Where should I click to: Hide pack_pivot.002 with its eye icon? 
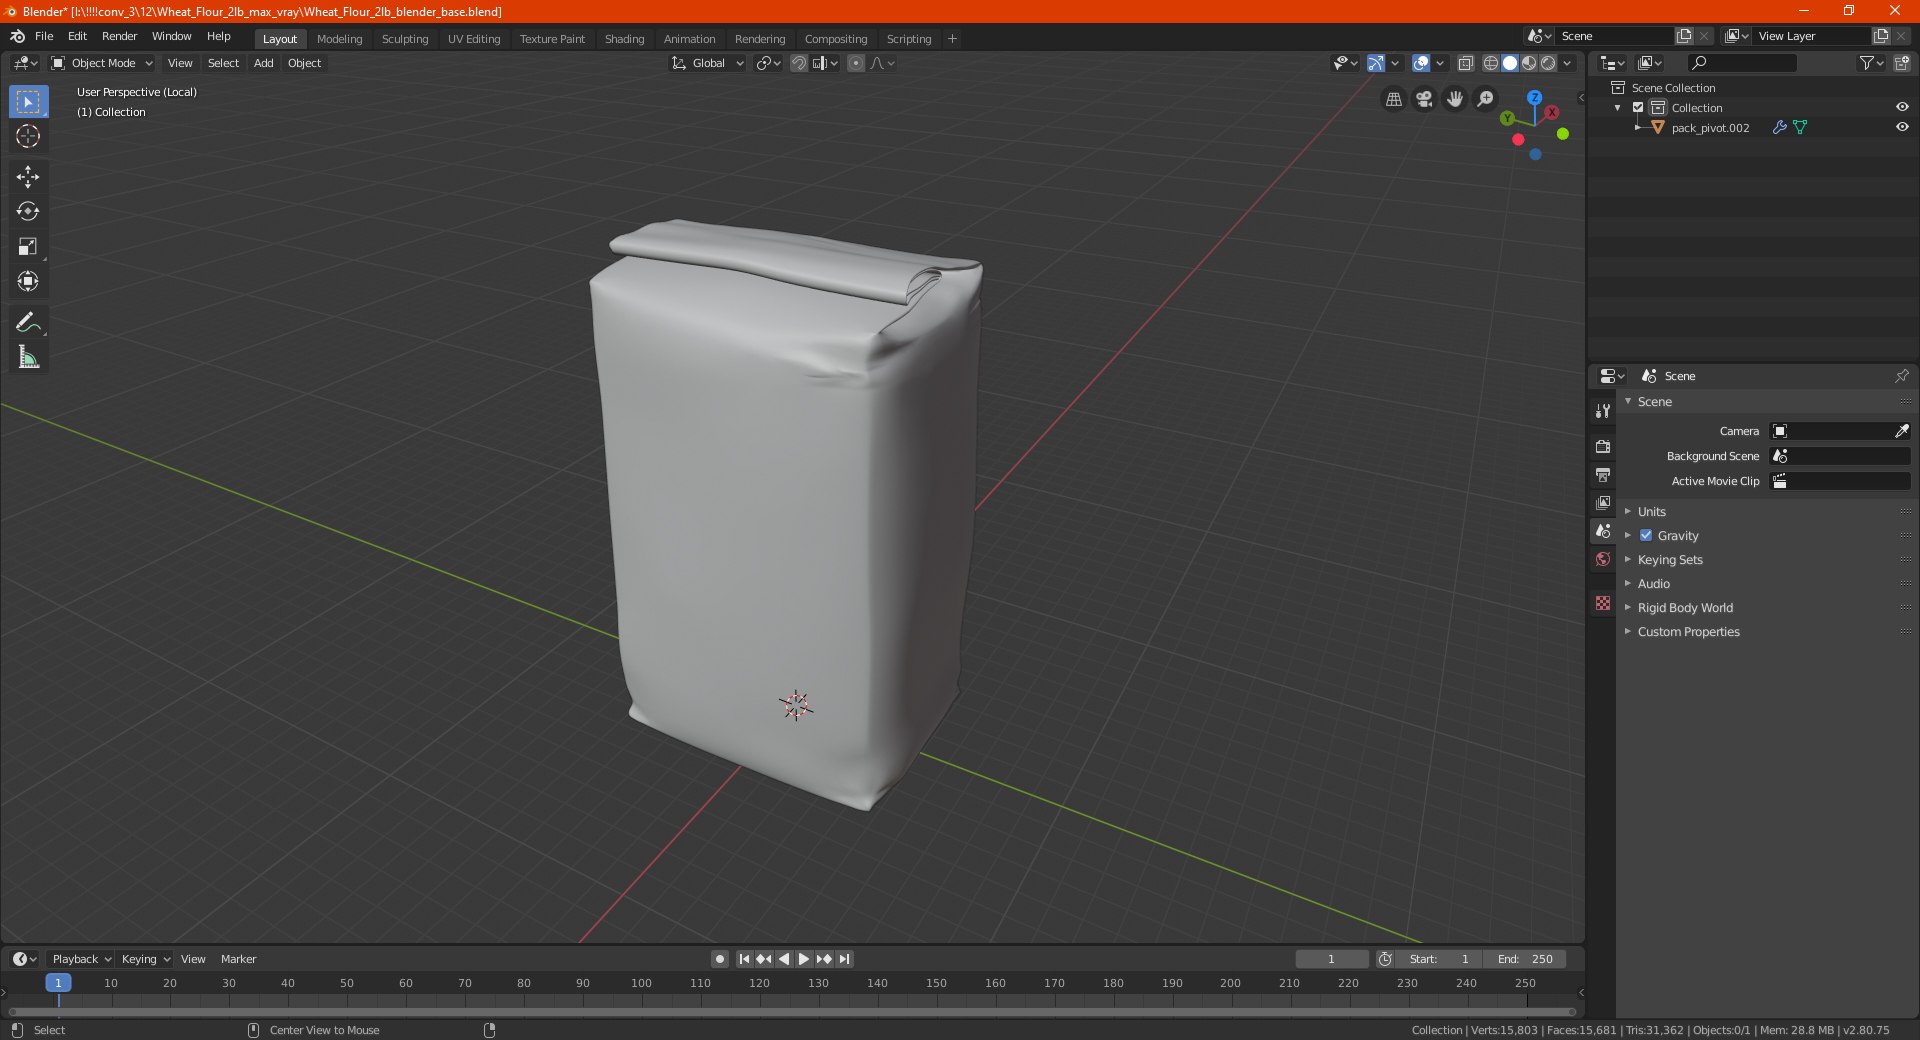click(x=1902, y=127)
